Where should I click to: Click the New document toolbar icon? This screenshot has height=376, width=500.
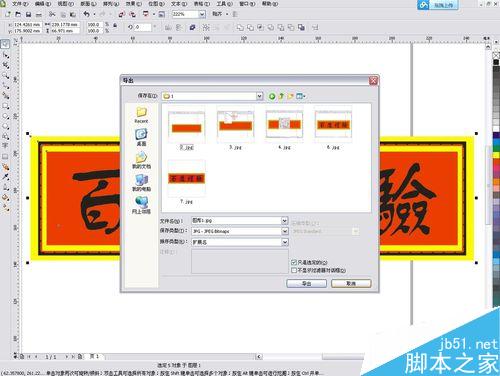(8, 14)
